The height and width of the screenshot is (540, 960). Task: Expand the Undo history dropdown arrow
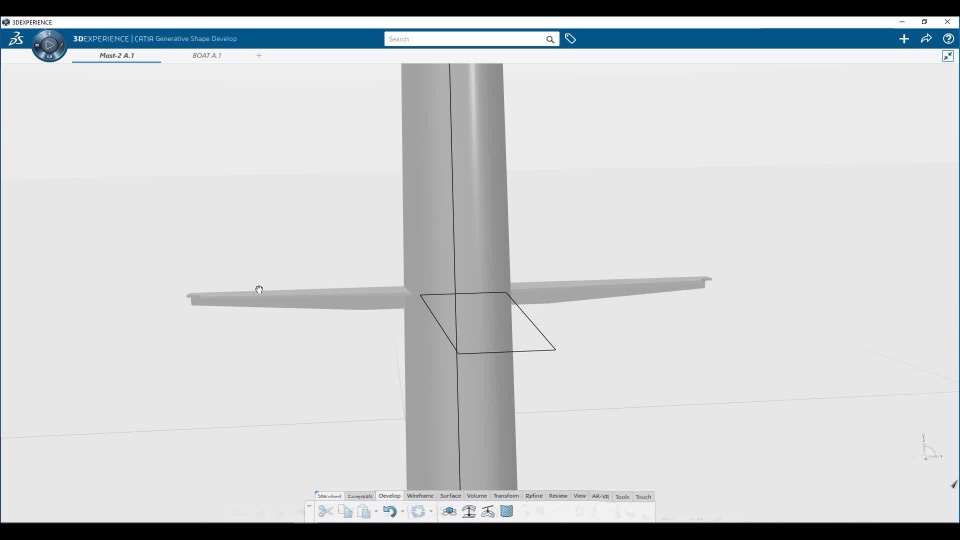[x=402, y=511]
